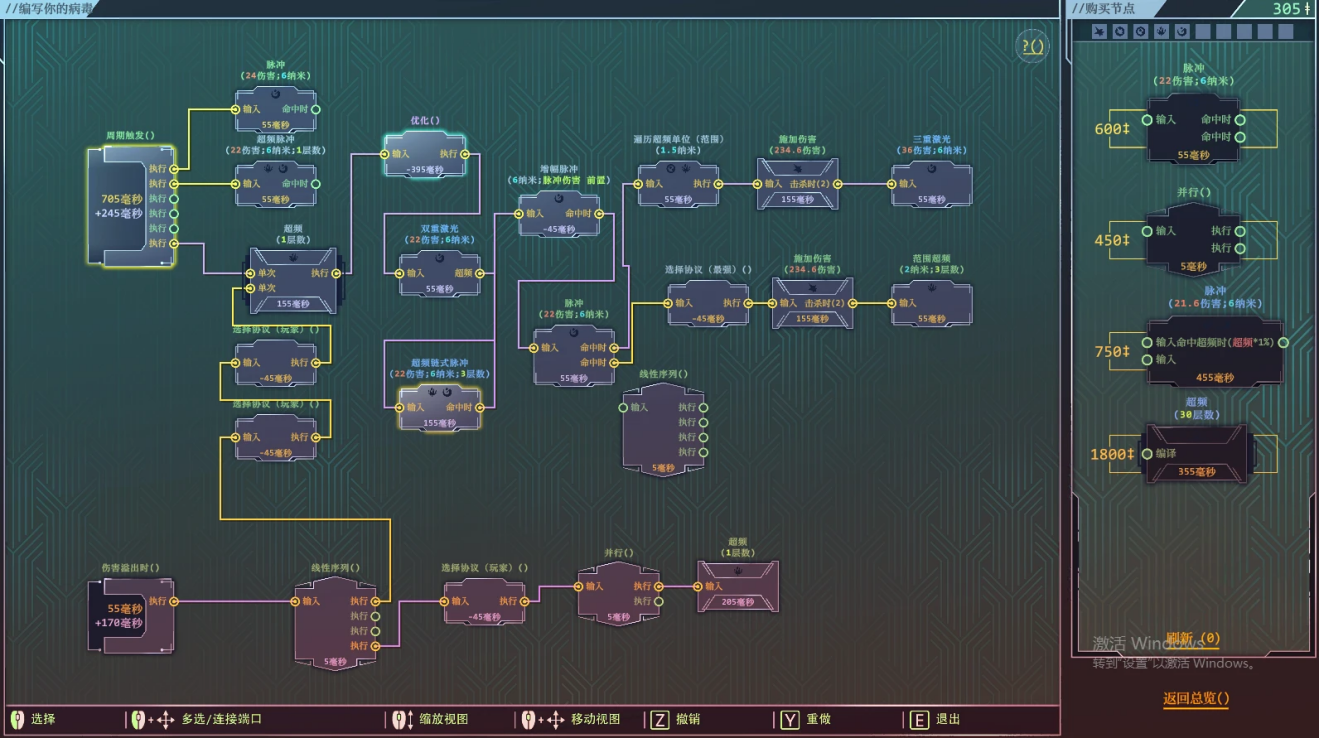Image resolution: width=1319 pixels, height=738 pixels.
Task: Open the ?() help icon
Action: [1033, 46]
